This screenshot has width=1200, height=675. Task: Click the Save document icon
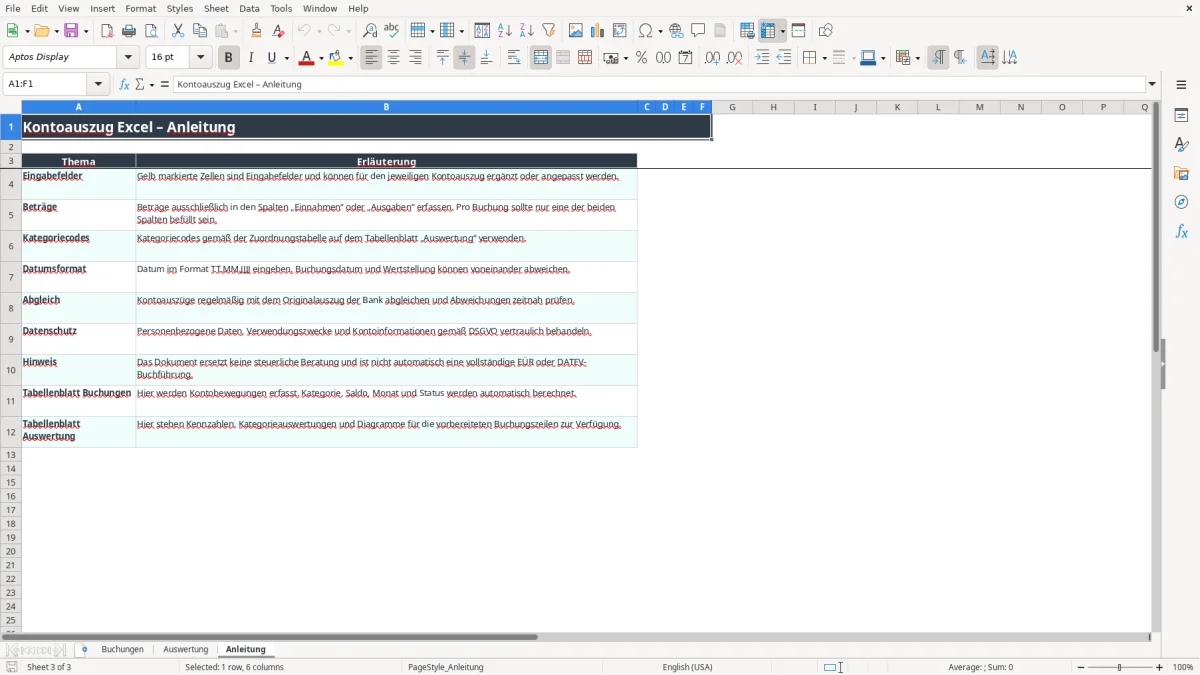(71, 31)
